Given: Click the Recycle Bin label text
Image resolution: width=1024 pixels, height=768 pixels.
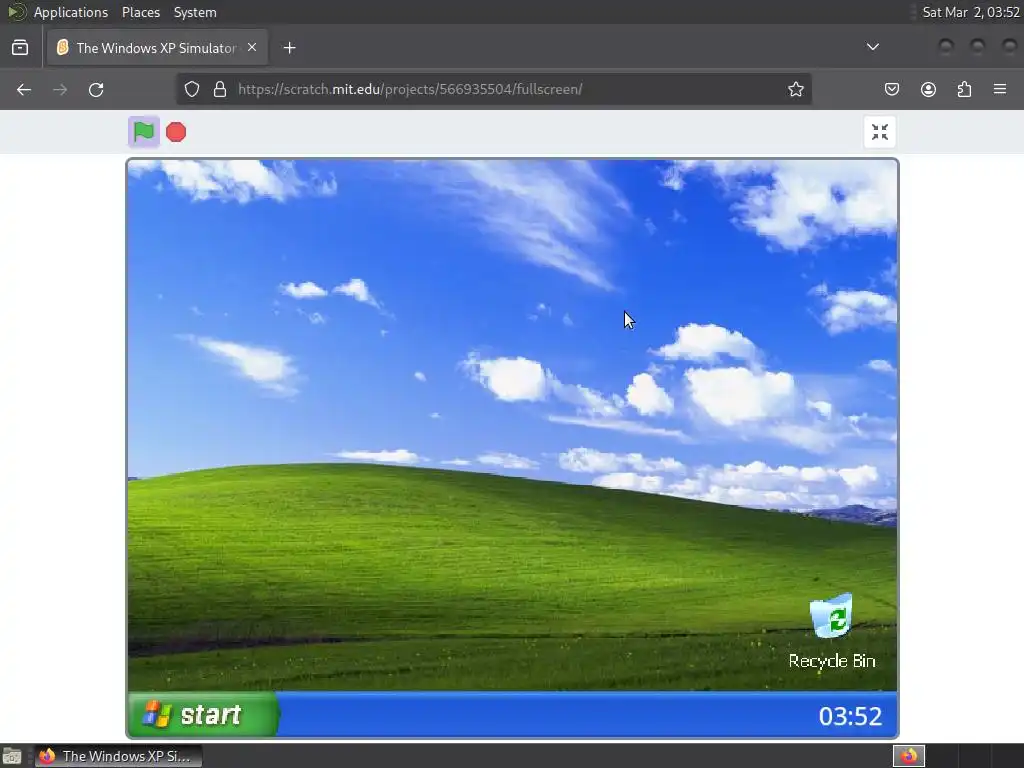Looking at the screenshot, I should point(831,661).
